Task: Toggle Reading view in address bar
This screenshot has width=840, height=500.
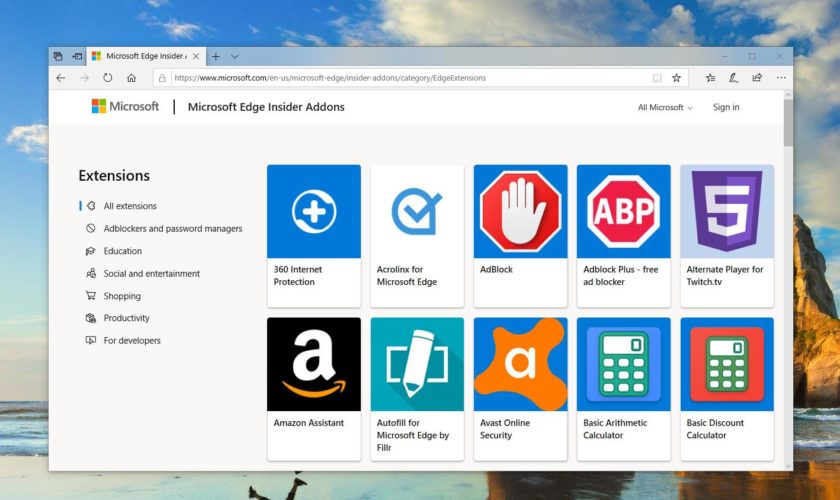Action: (657, 78)
